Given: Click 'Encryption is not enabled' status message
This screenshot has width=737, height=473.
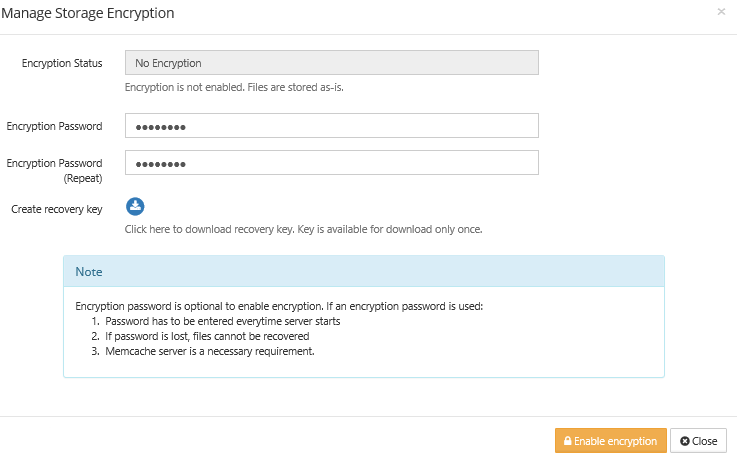Looking at the screenshot, I should point(234,87).
